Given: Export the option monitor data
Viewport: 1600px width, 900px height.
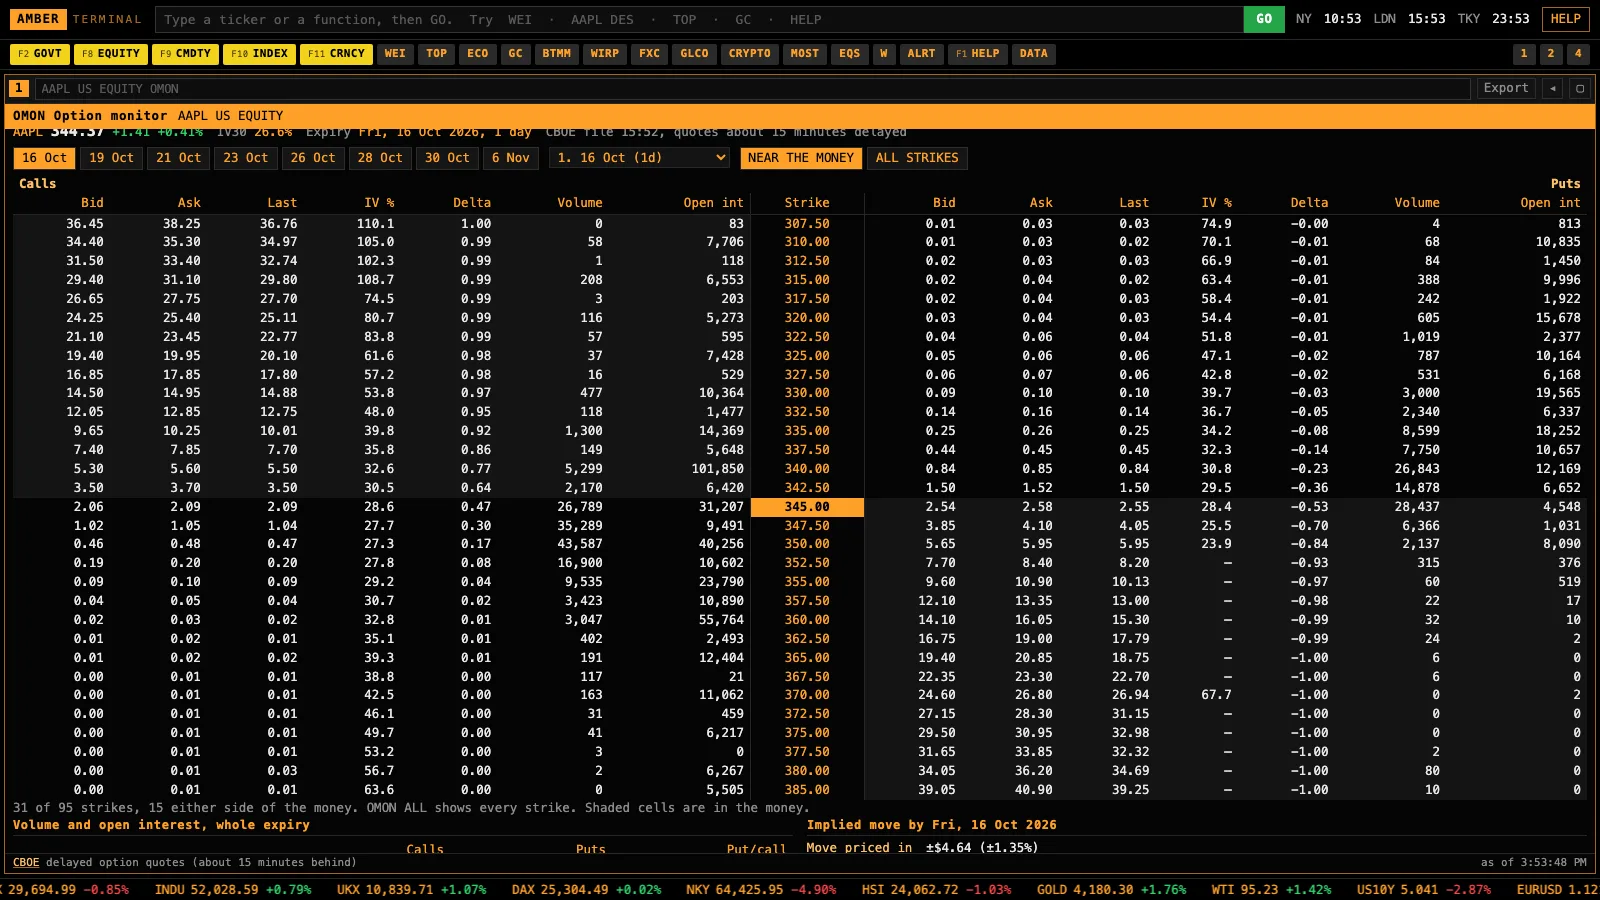Looking at the screenshot, I should [x=1506, y=88].
